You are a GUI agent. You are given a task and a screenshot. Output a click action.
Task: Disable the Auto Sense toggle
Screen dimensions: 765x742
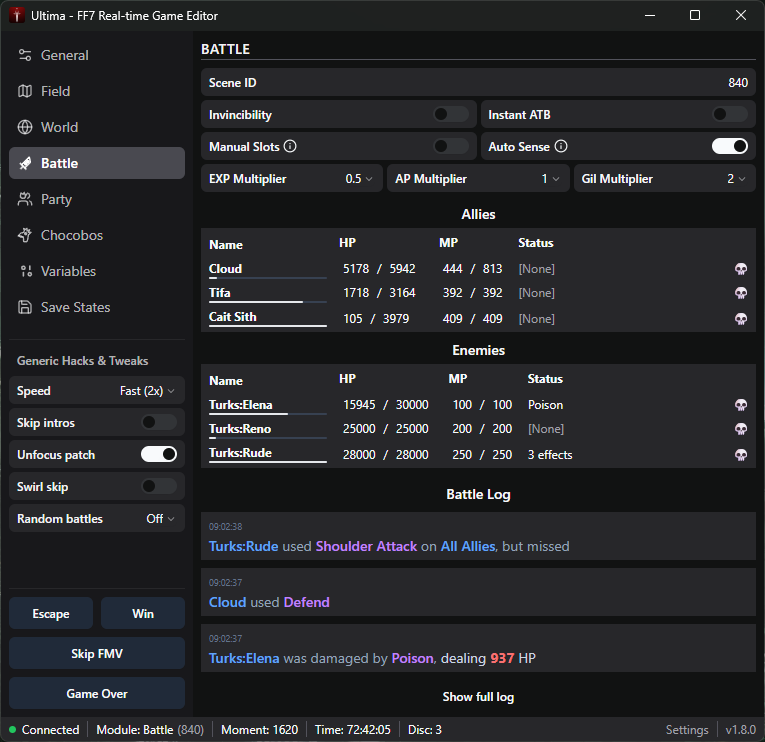click(729, 146)
